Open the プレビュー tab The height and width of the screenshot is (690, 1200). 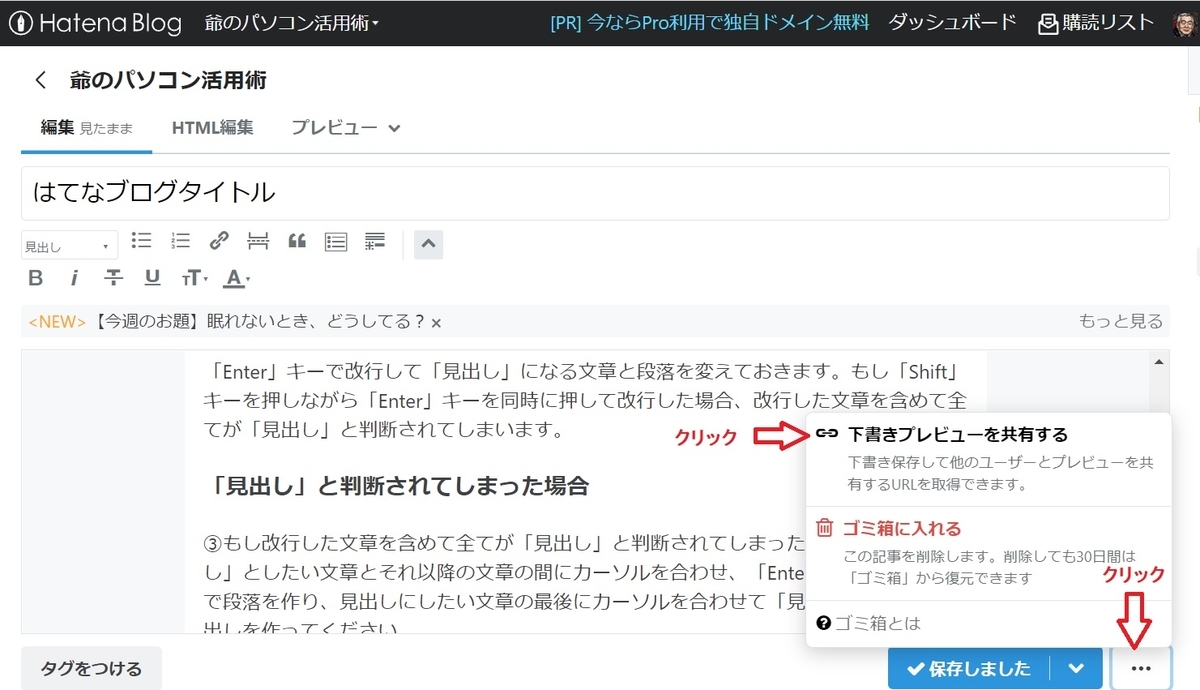click(332, 127)
